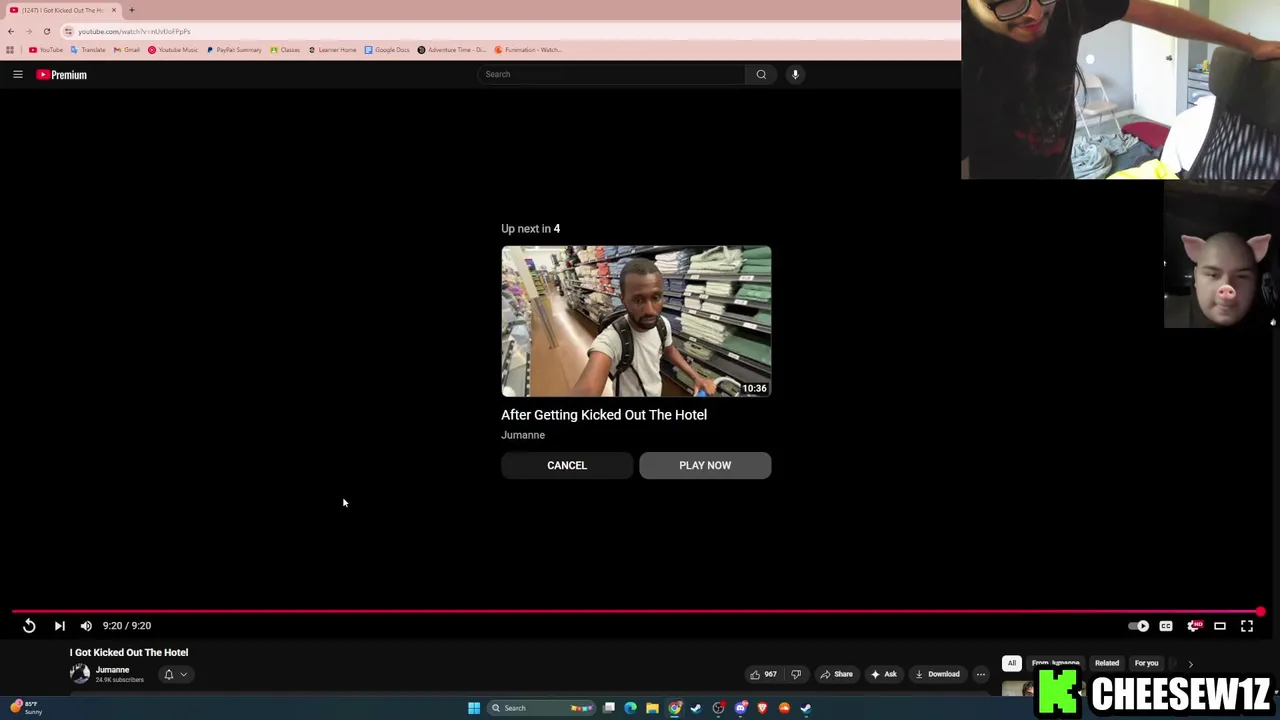Open the Google Docs bookmark

387,50
